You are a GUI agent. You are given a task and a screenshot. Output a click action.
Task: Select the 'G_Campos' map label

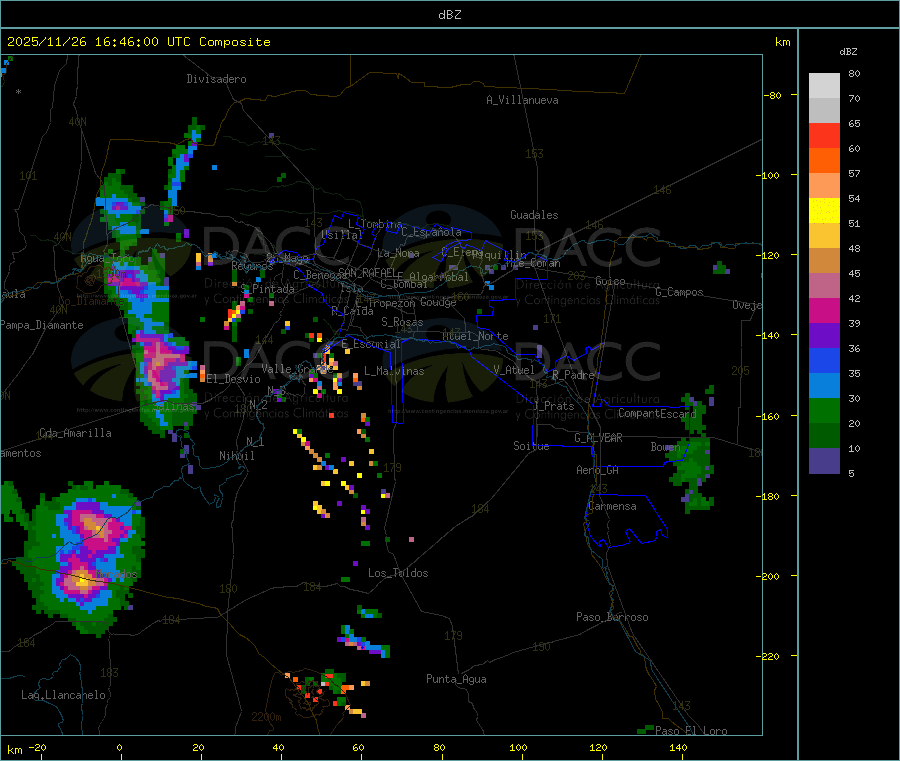coord(680,292)
